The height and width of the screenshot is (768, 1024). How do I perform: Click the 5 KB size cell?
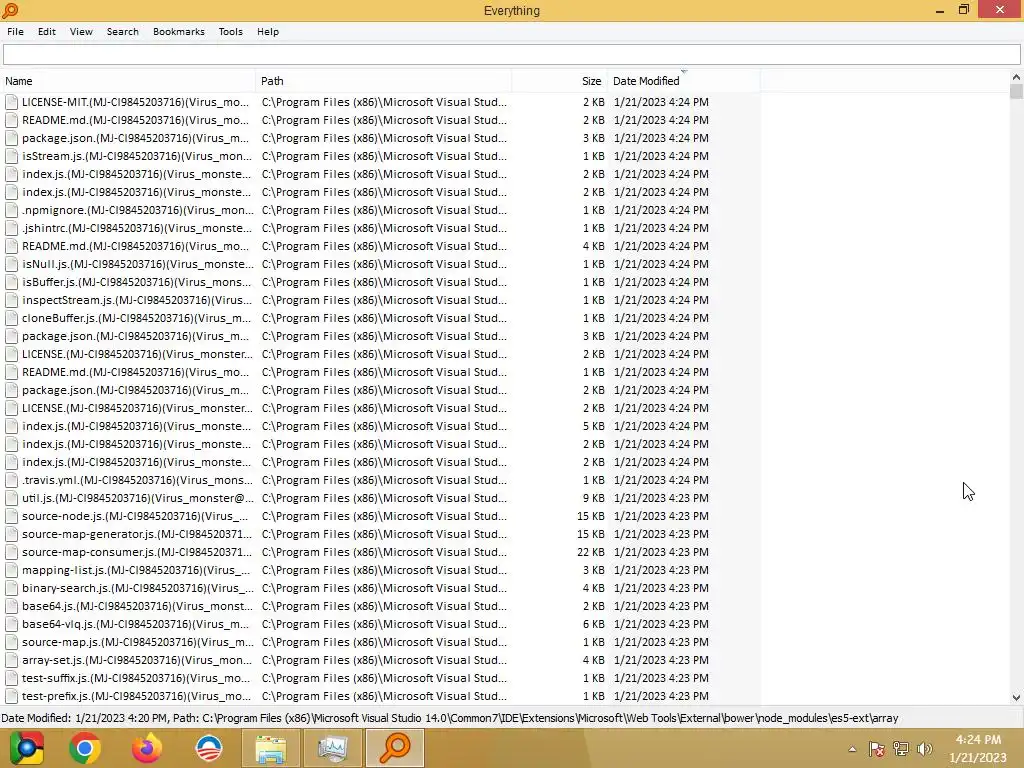594,426
